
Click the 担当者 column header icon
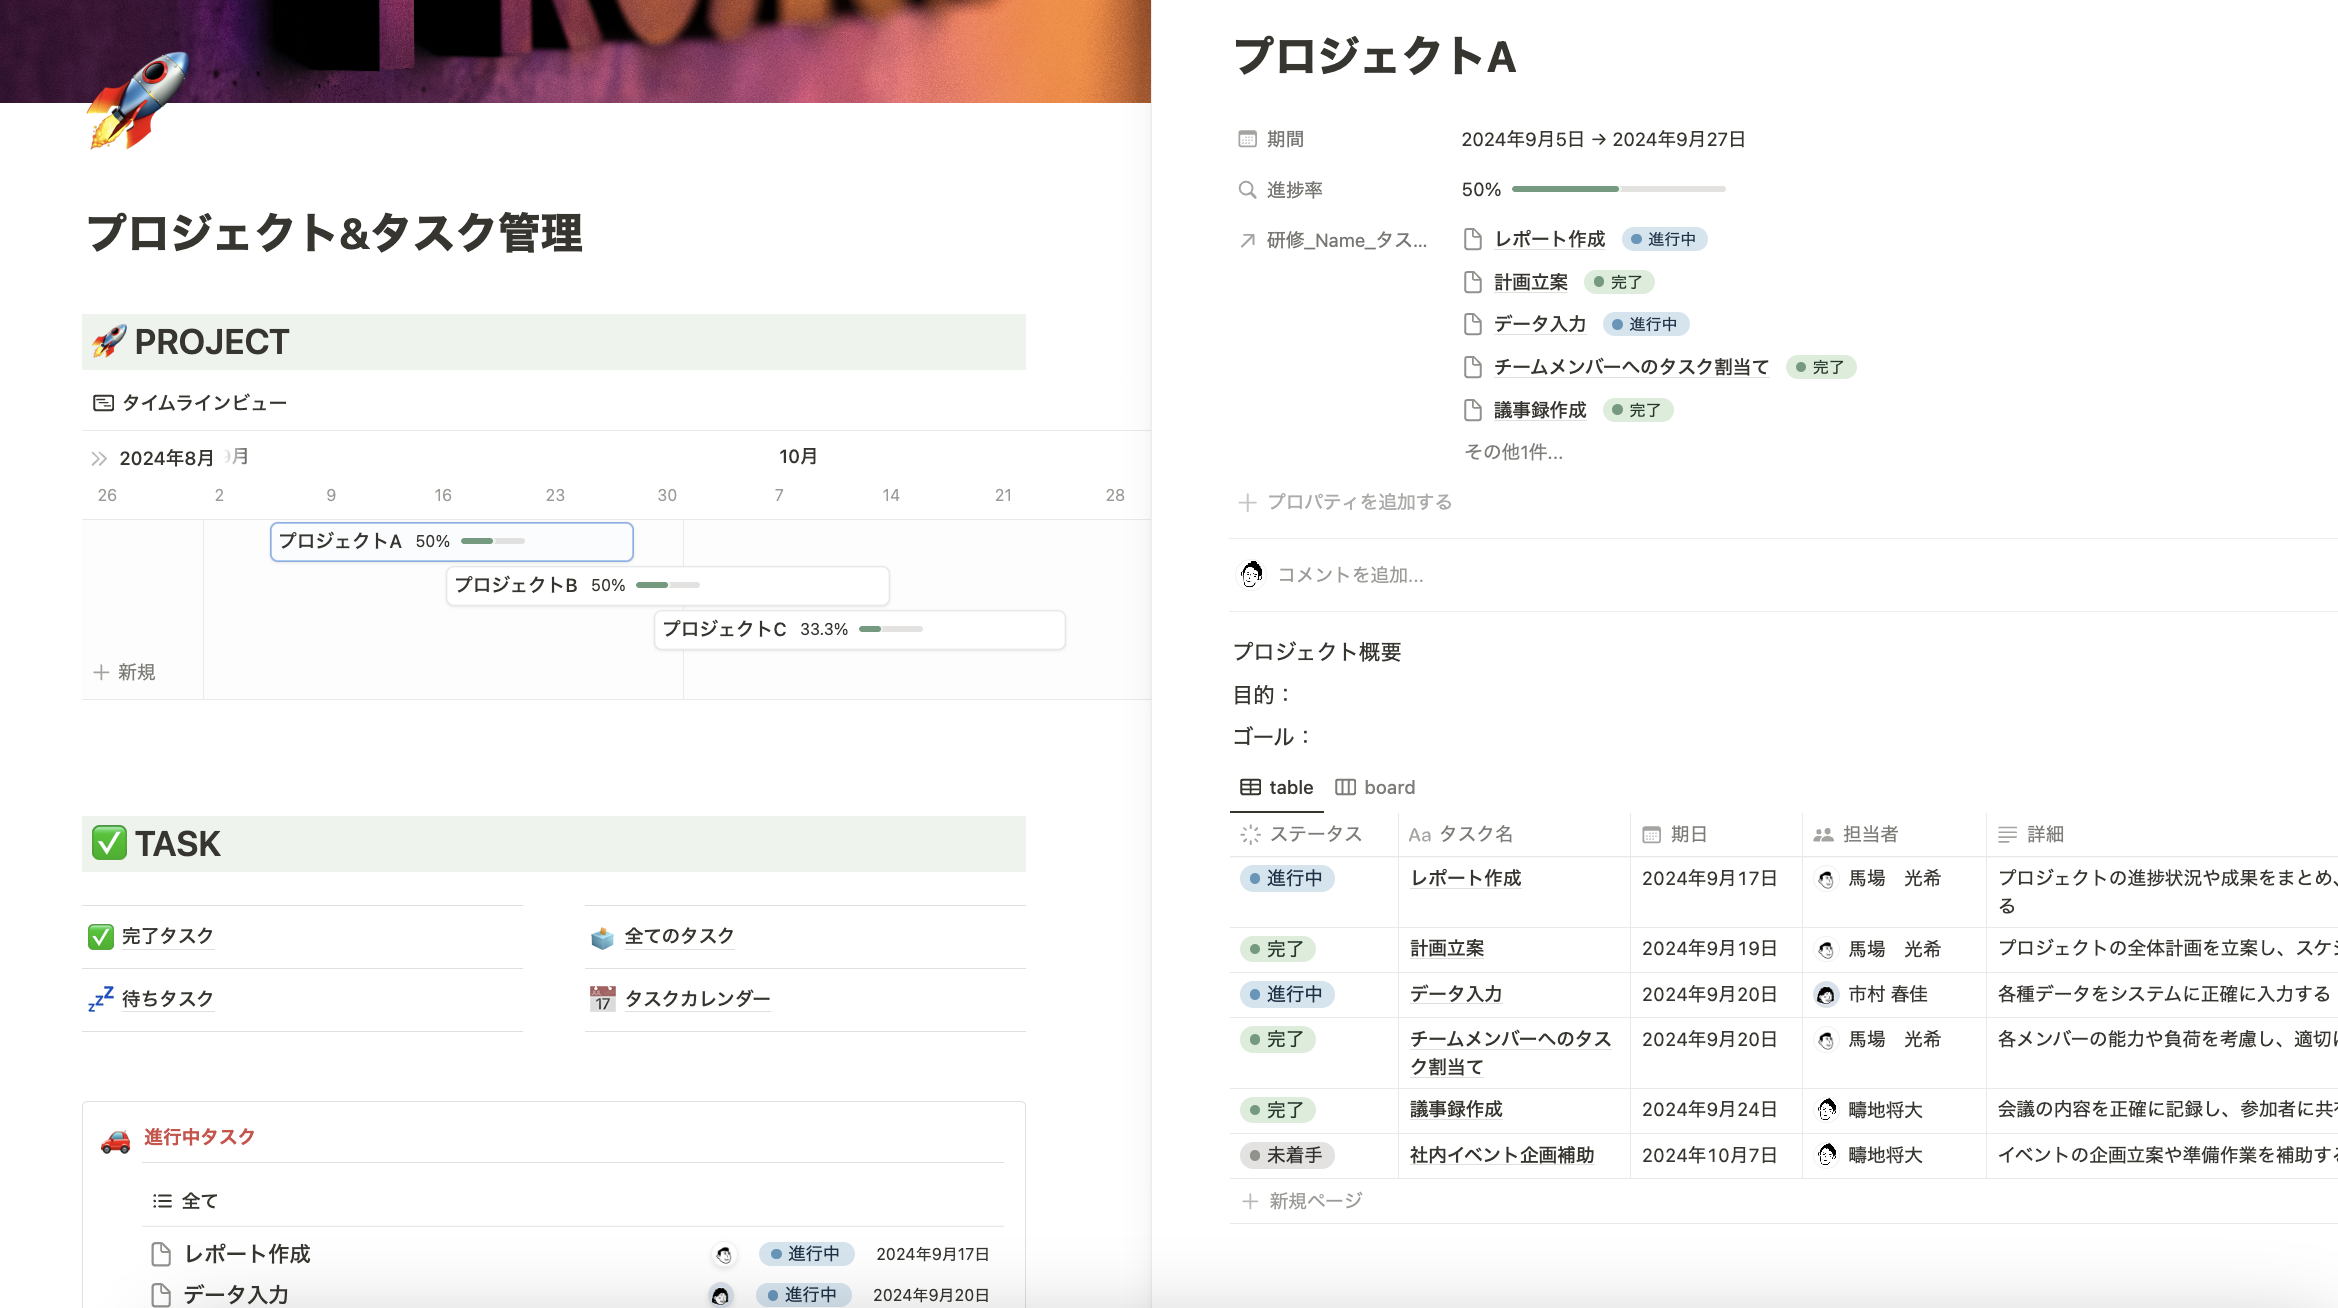(1822, 835)
